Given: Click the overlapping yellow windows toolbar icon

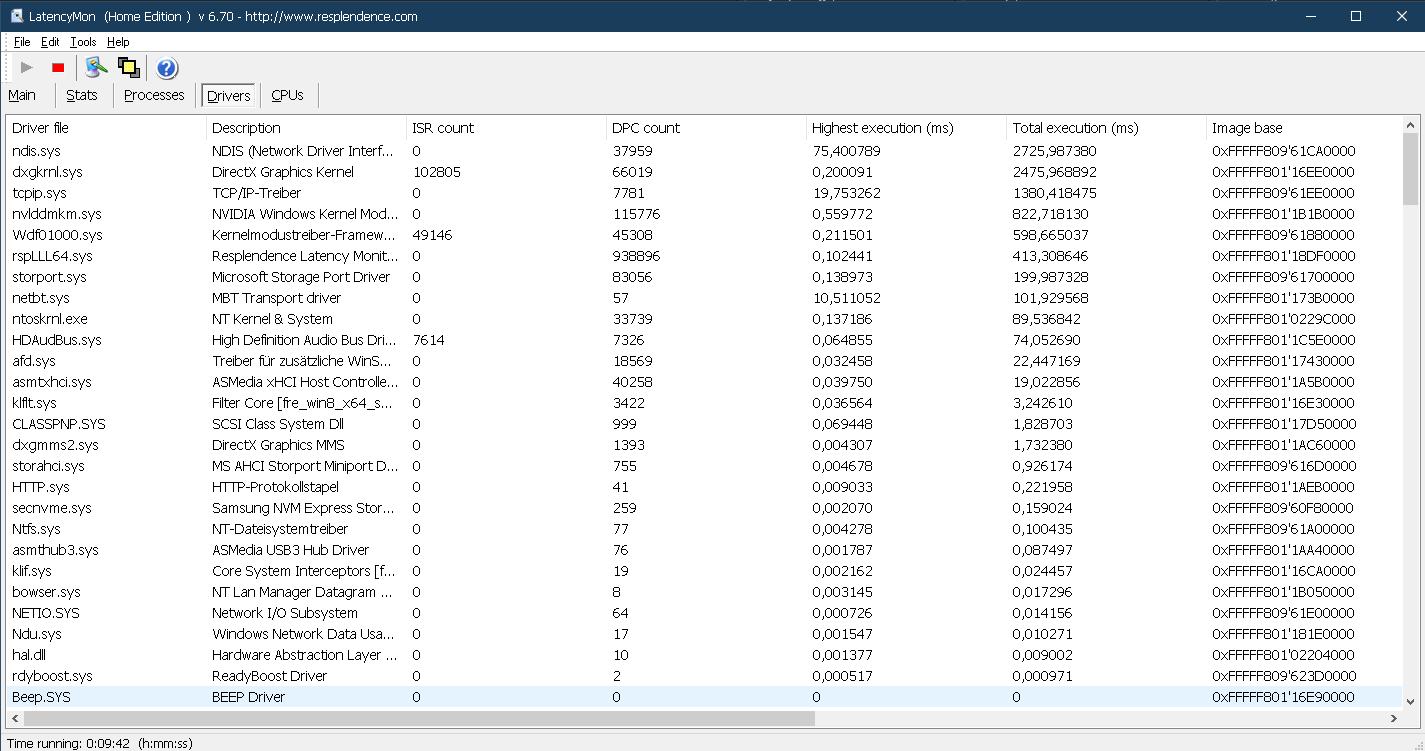Looking at the screenshot, I should pyautogui.click(x=128, y=67).
